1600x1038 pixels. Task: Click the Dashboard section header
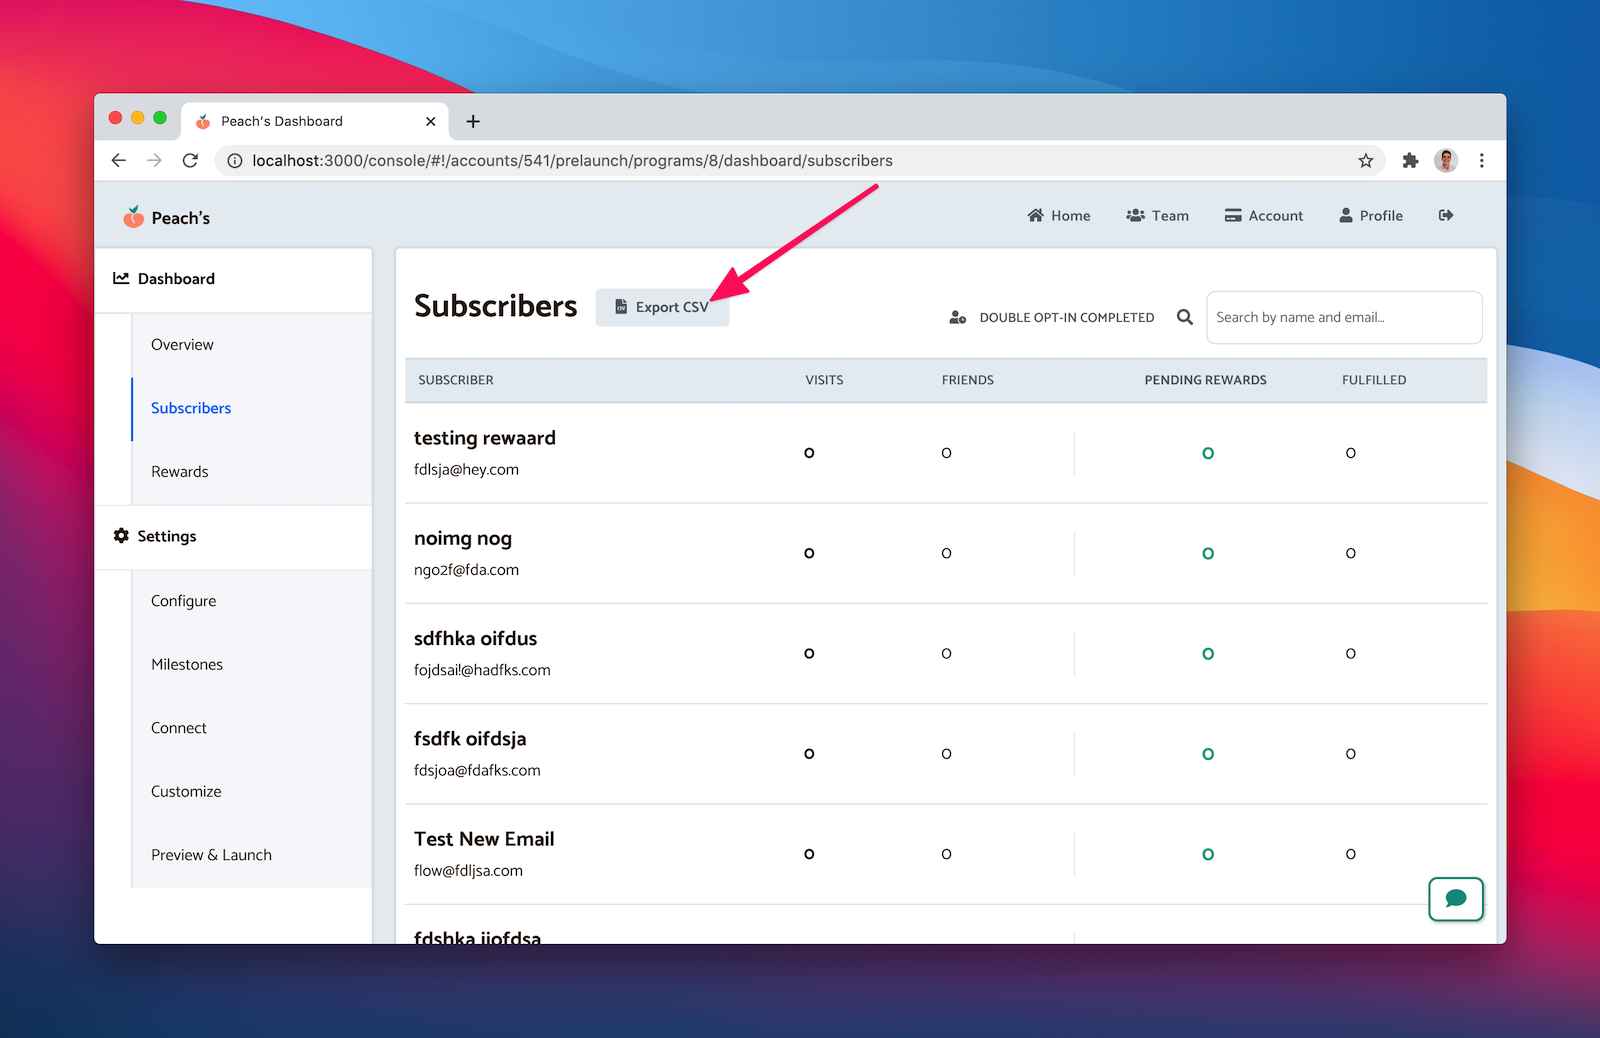point(176,279)
